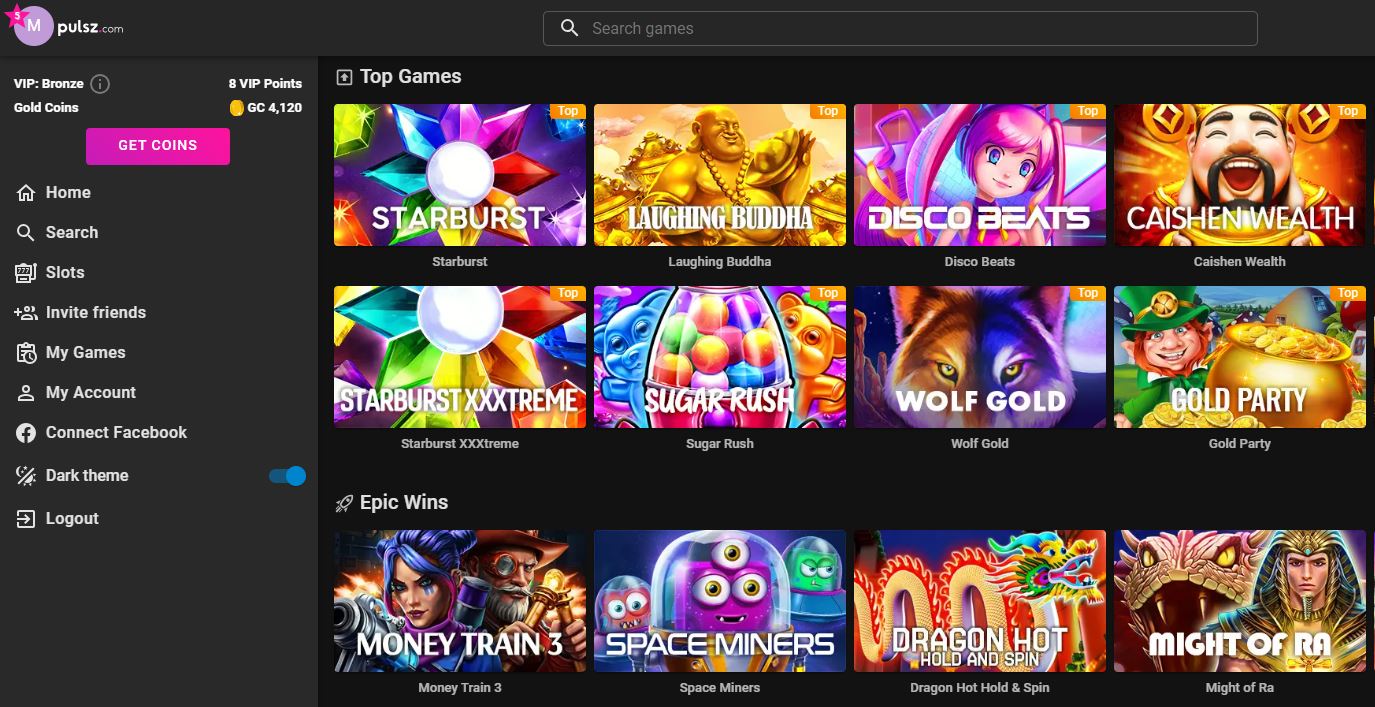The image size is (1375, 707).
Task: Click the gold coin balance icon
Action: point(236,107)
